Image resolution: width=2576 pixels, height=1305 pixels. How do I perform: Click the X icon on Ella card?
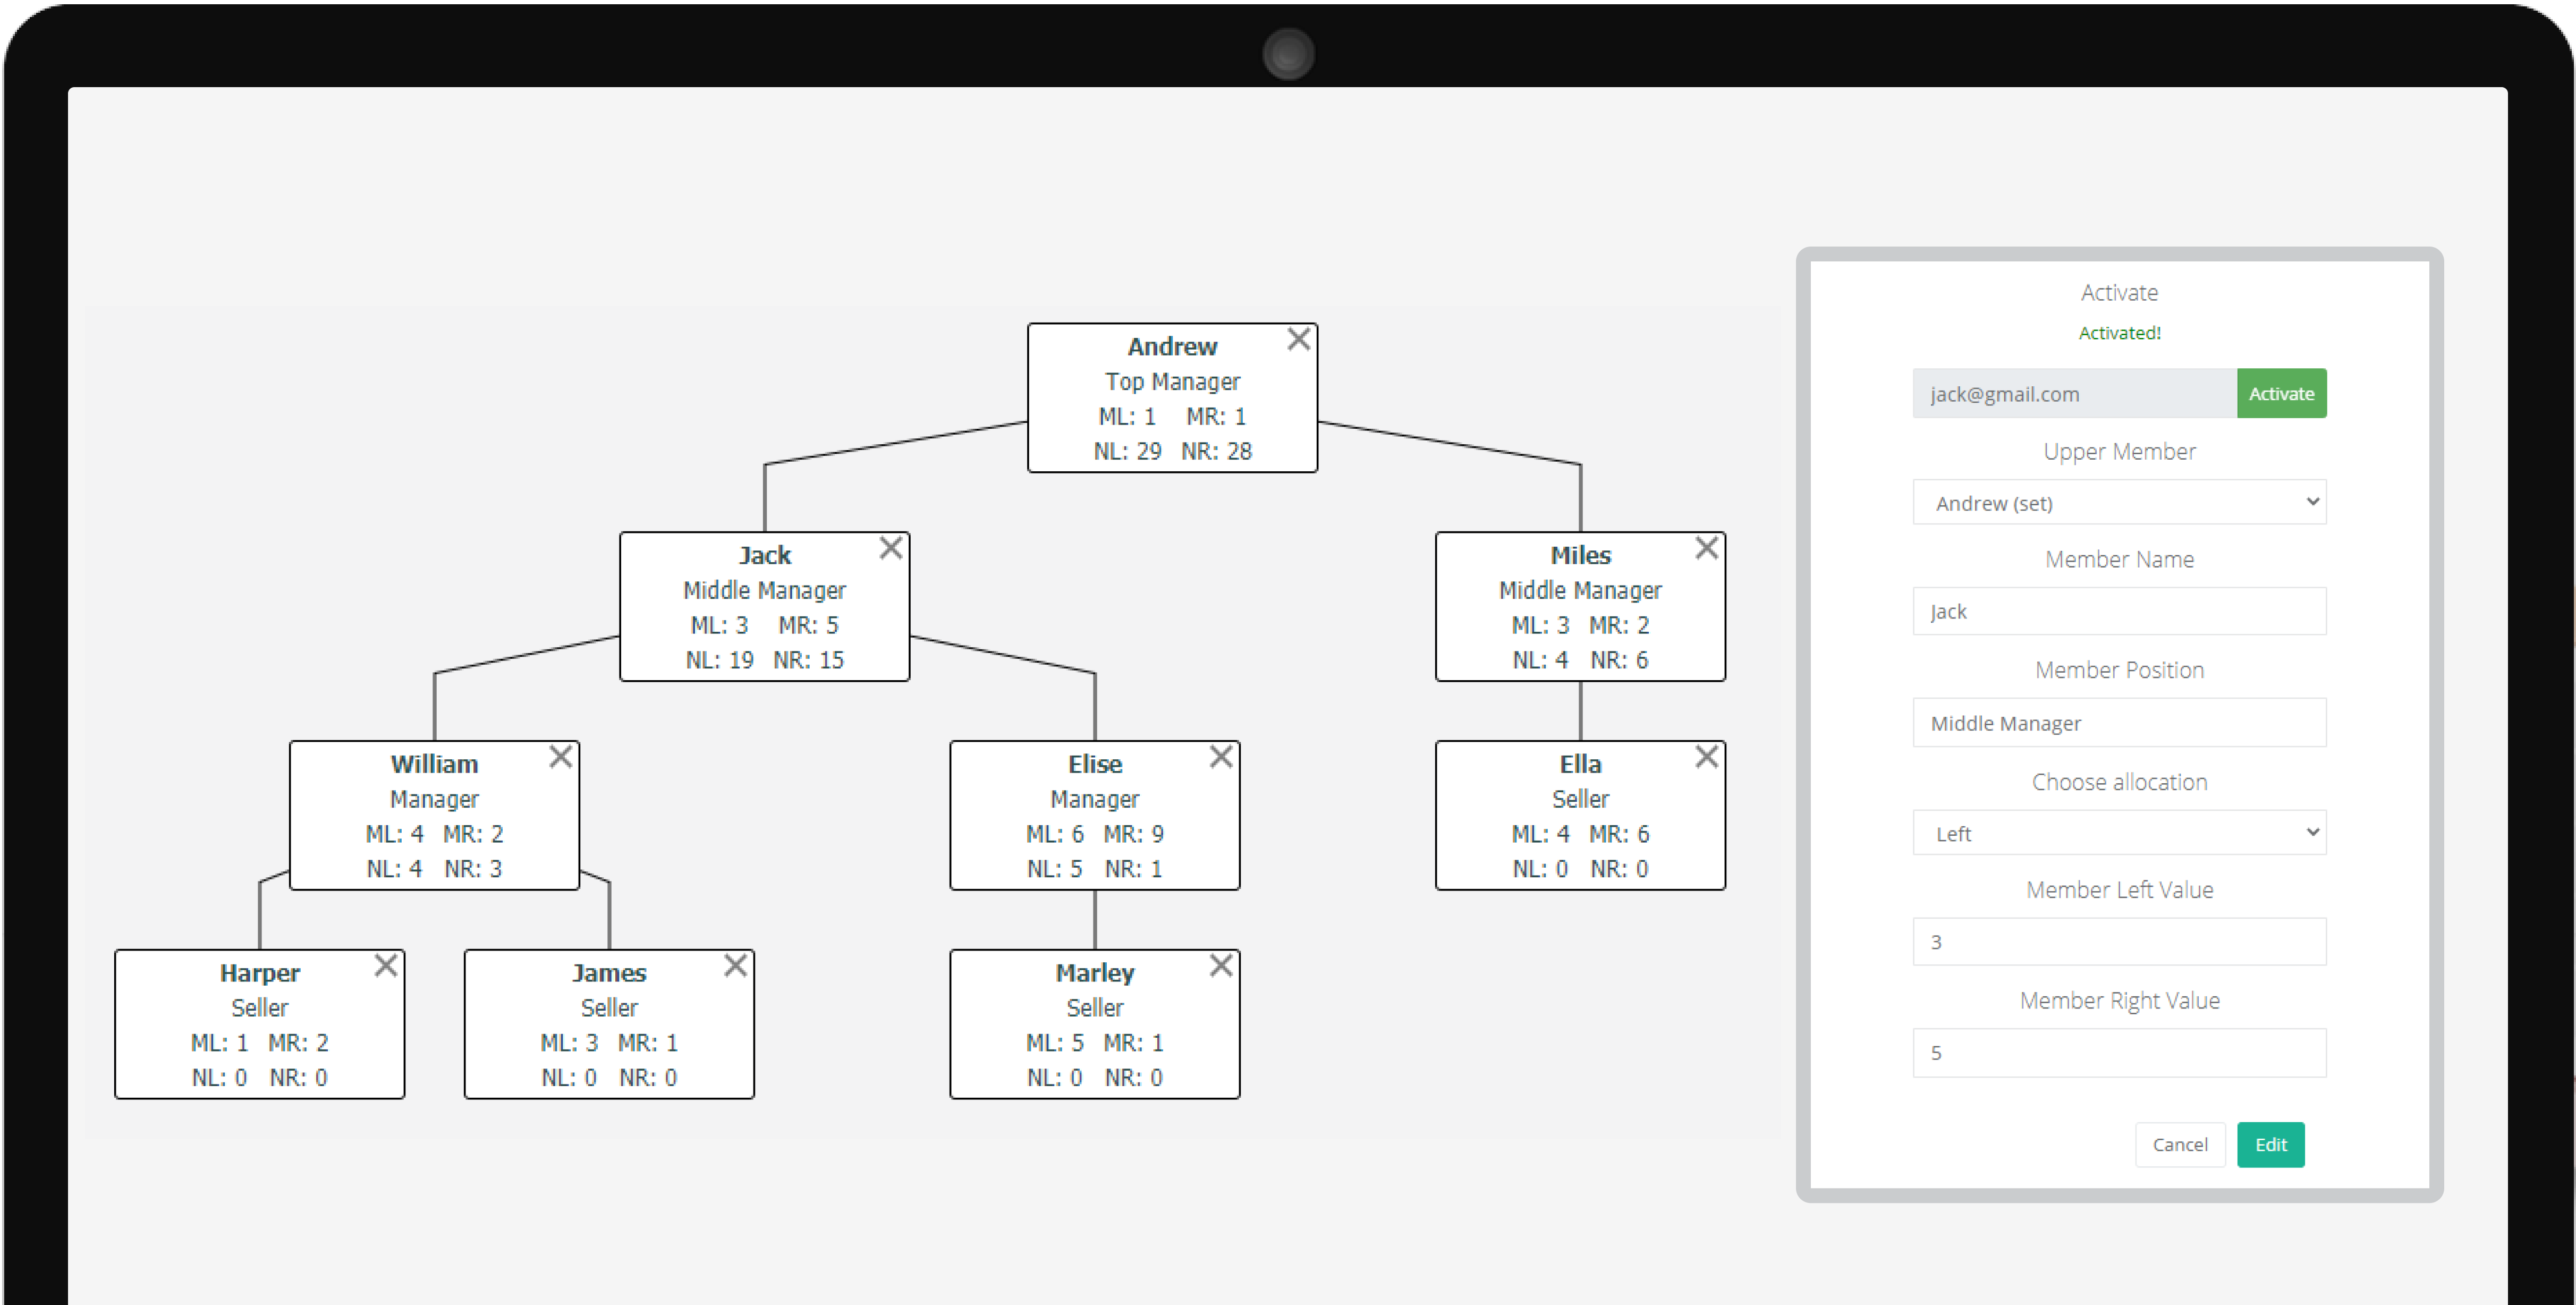[x=1706, y=757]
